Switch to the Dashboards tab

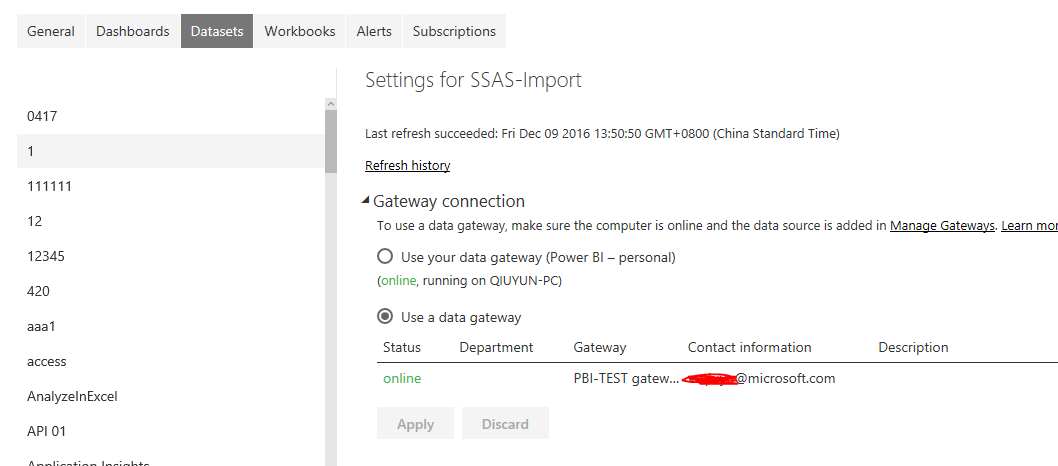pyautogui.click(x=133, y=31)
